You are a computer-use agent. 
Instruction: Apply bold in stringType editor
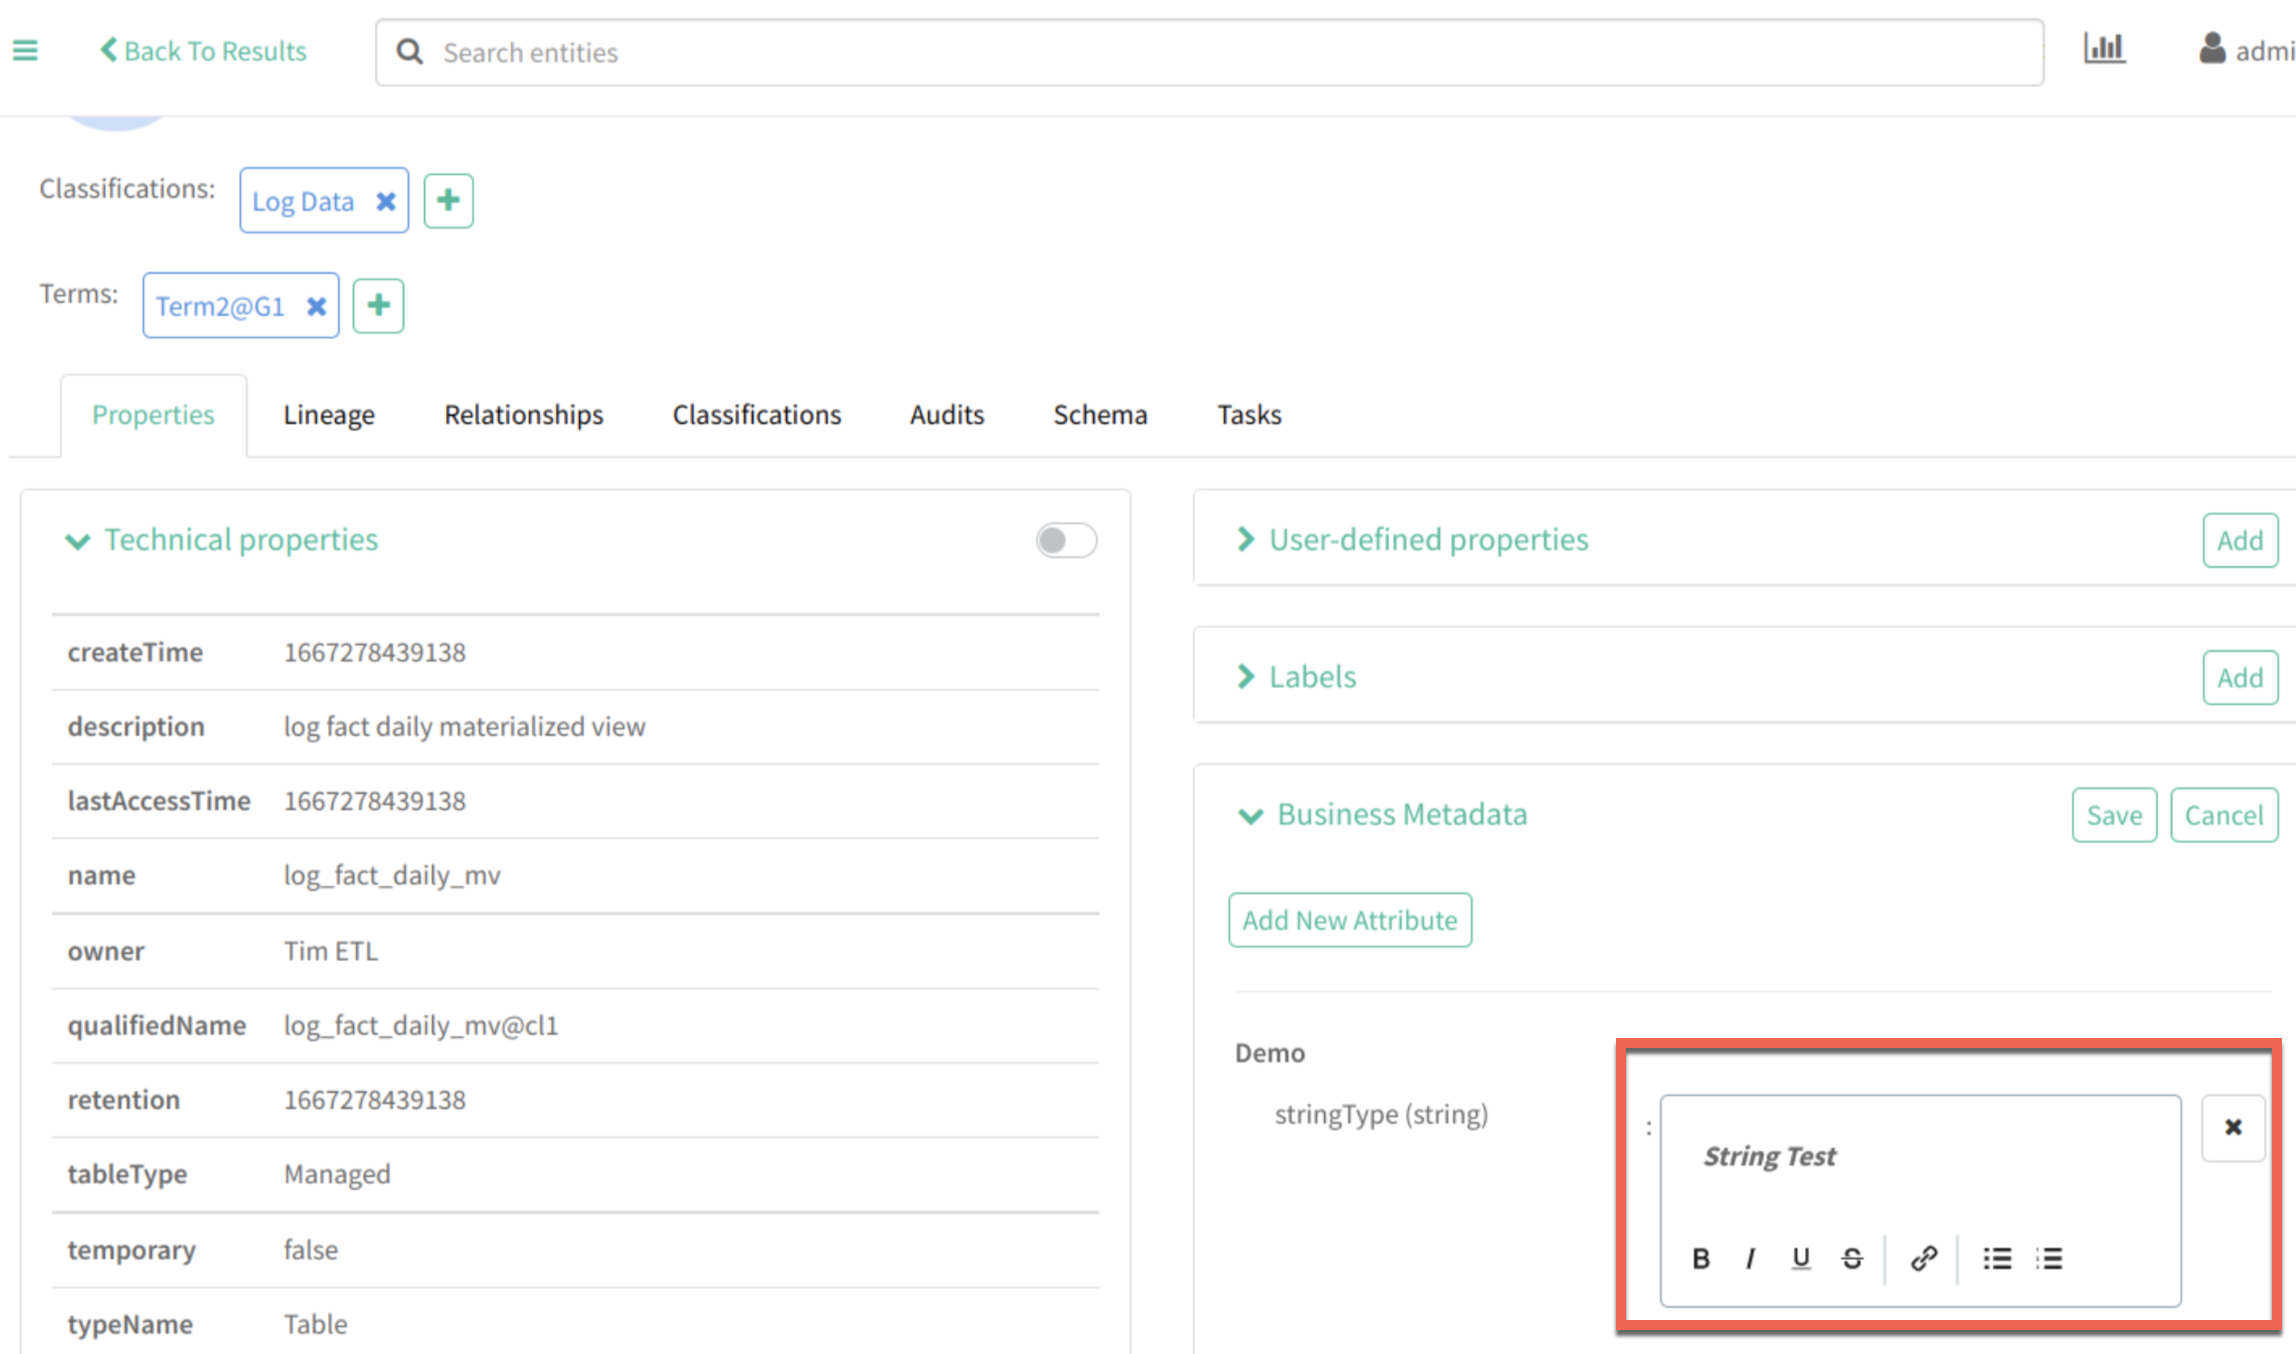point(1700,1258)
